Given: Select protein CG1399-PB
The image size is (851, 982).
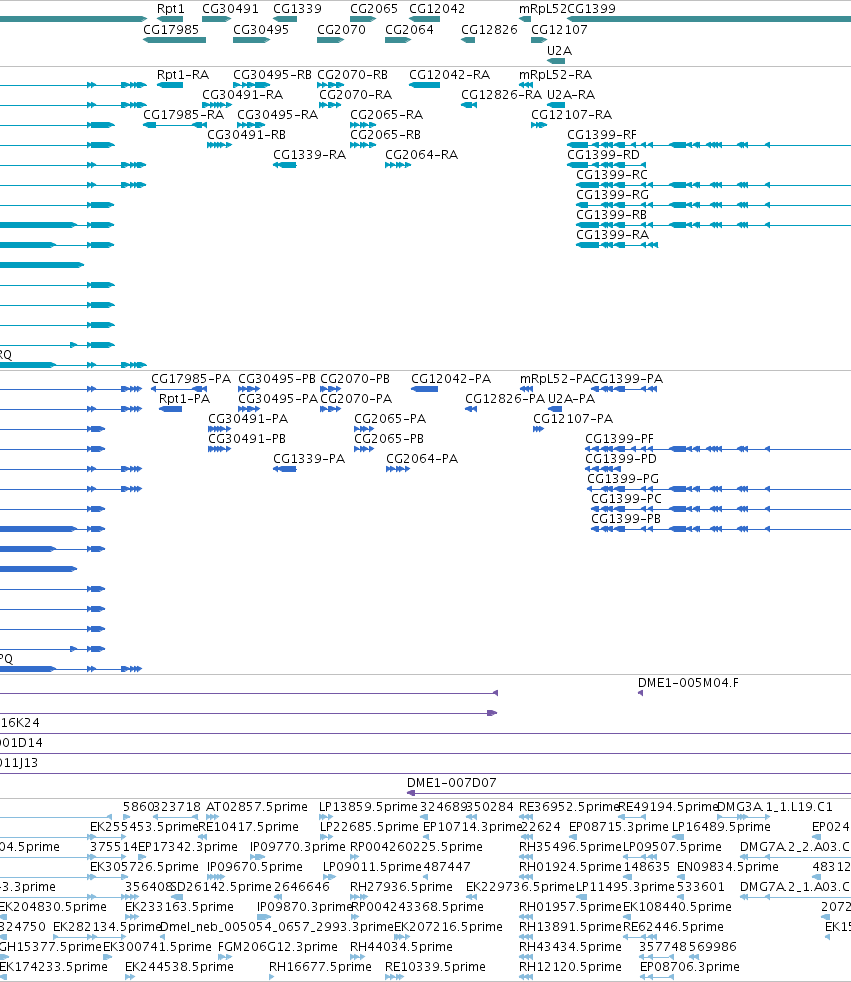Looking at the screenshot, I should coord(626,519).
